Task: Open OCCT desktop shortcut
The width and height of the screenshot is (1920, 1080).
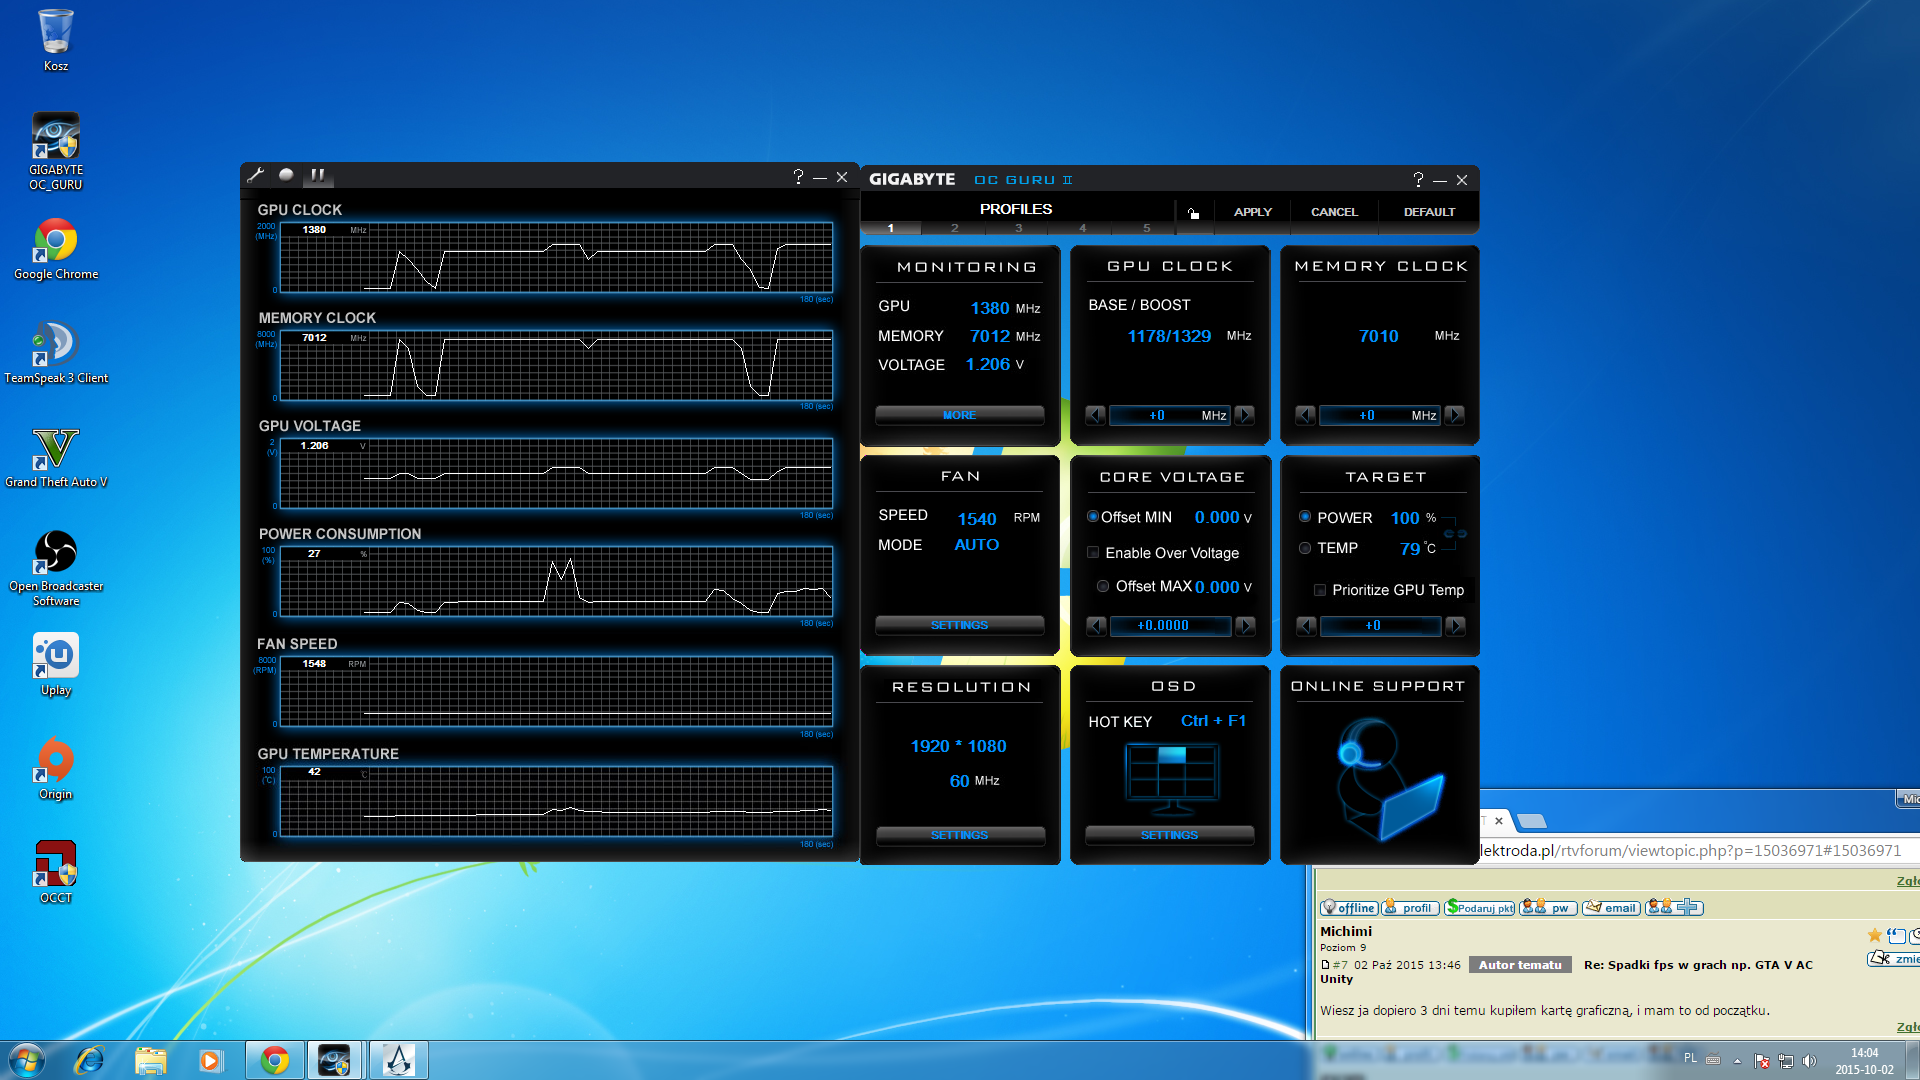Action: pos(56,873)
